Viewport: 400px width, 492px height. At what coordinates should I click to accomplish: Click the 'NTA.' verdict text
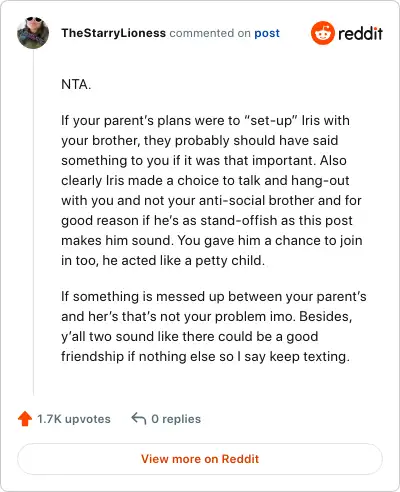click(x=76, y=84)
